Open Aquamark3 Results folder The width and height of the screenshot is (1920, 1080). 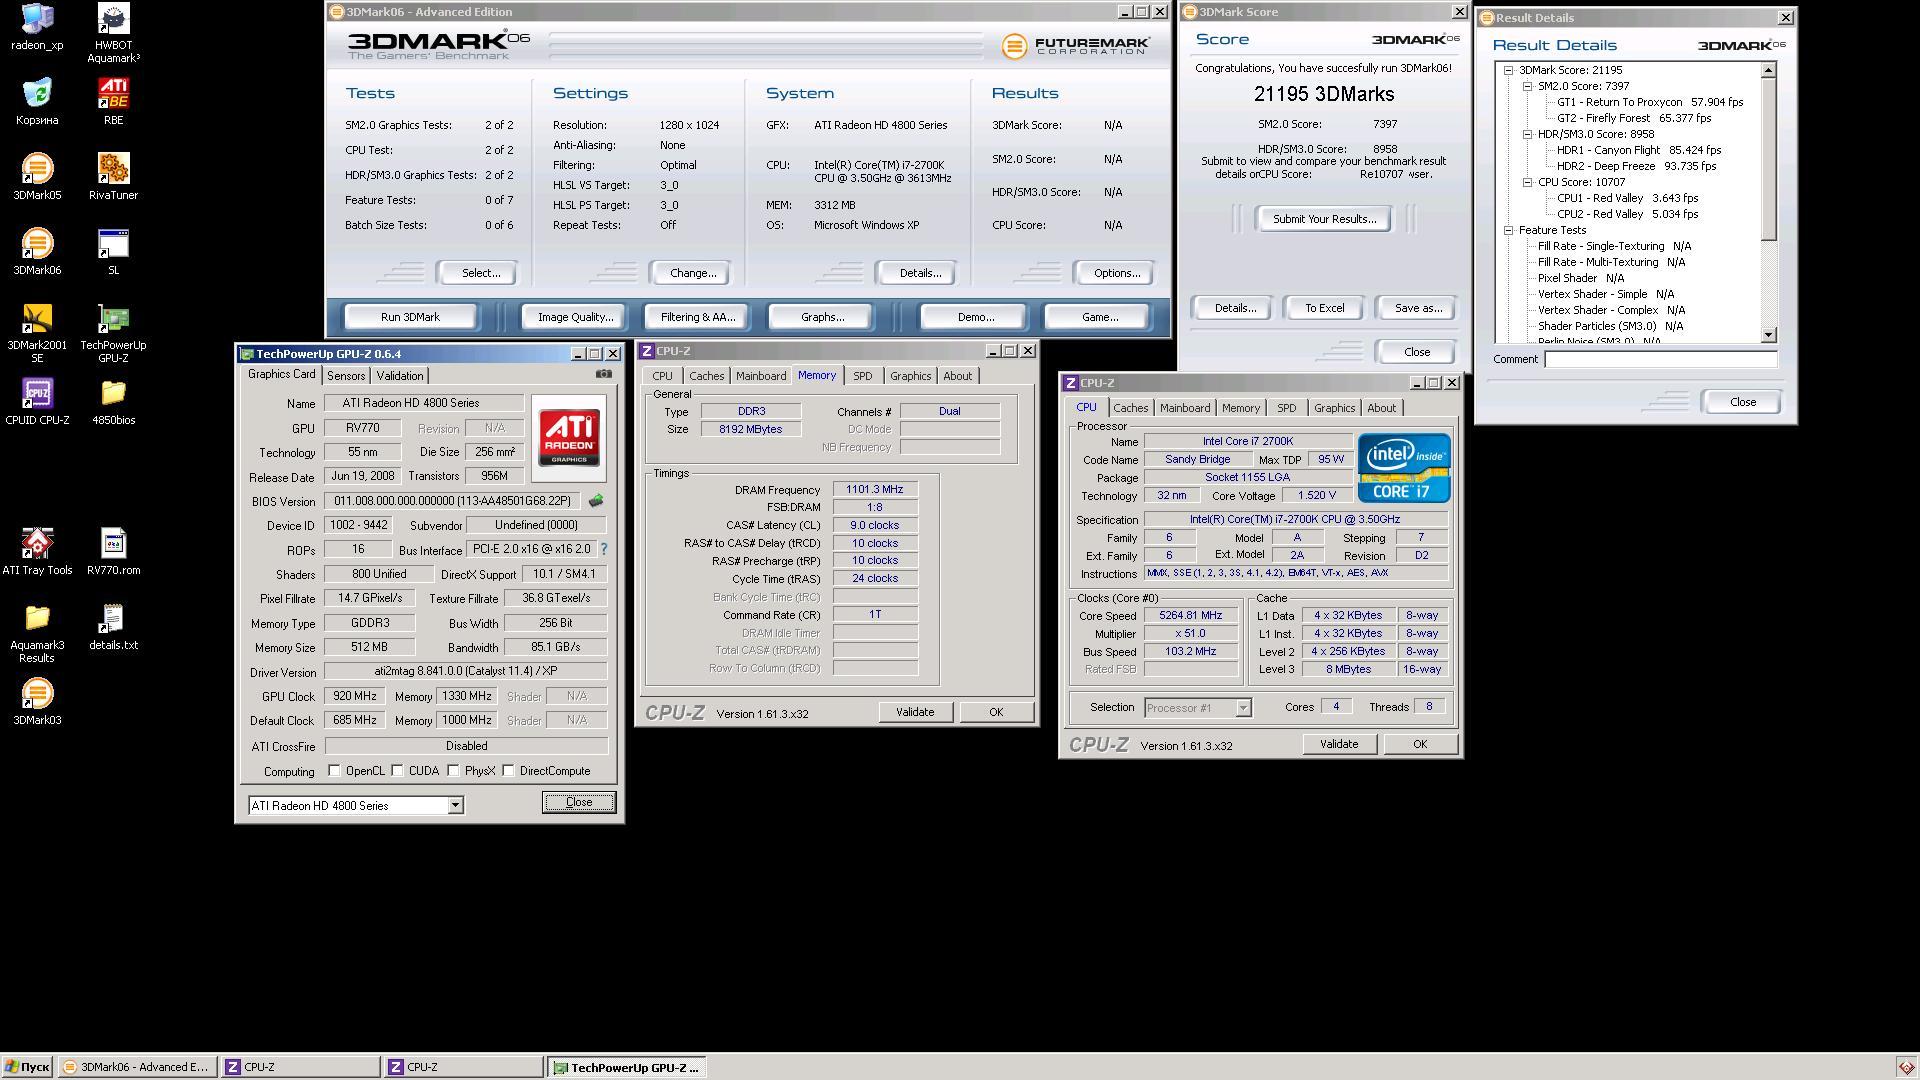point(37,633)
